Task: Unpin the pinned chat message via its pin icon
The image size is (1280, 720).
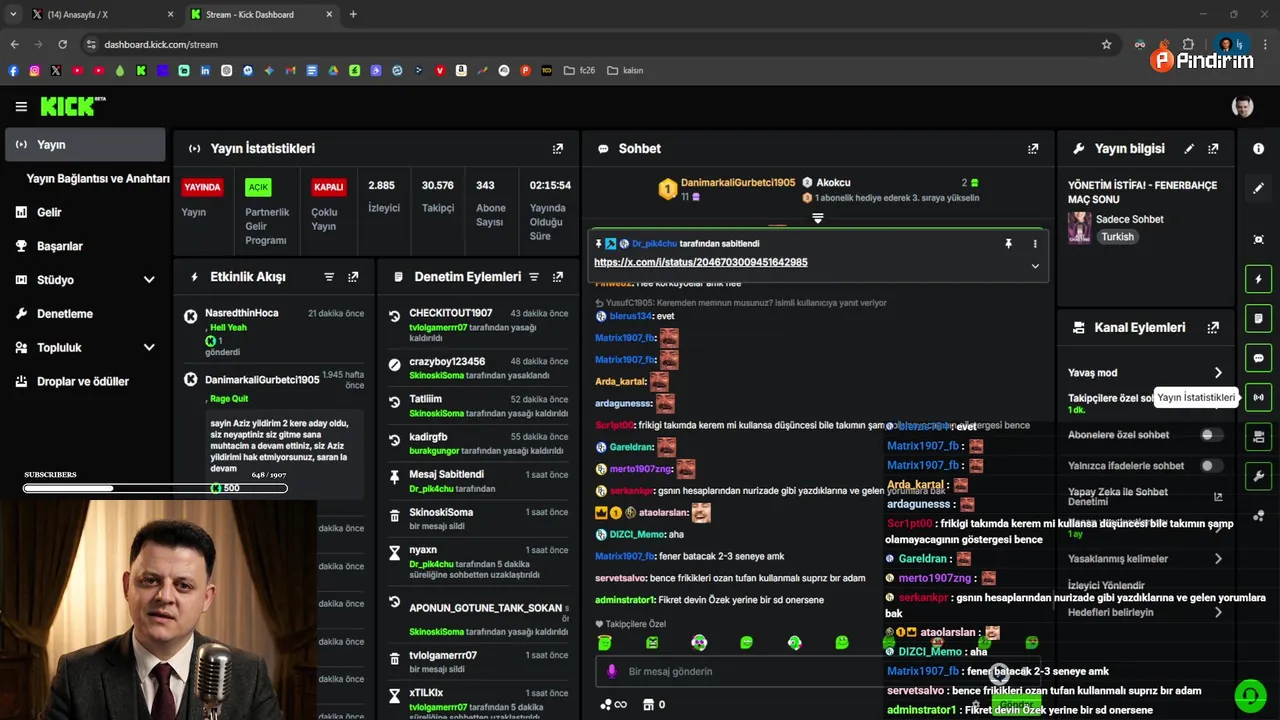Action: (1008, 243)
